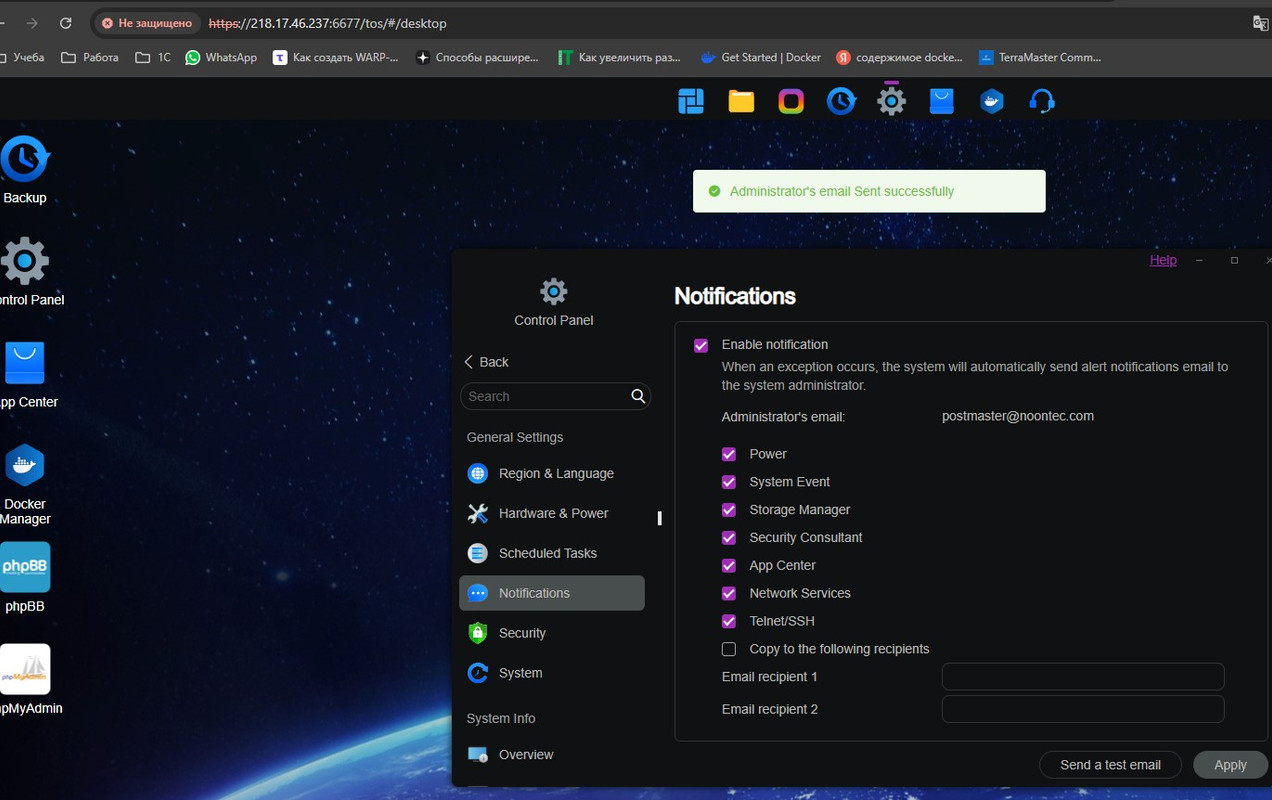Go Back in the Control Panel sidebar
1272x800 pixels.
tap(486, 362)
